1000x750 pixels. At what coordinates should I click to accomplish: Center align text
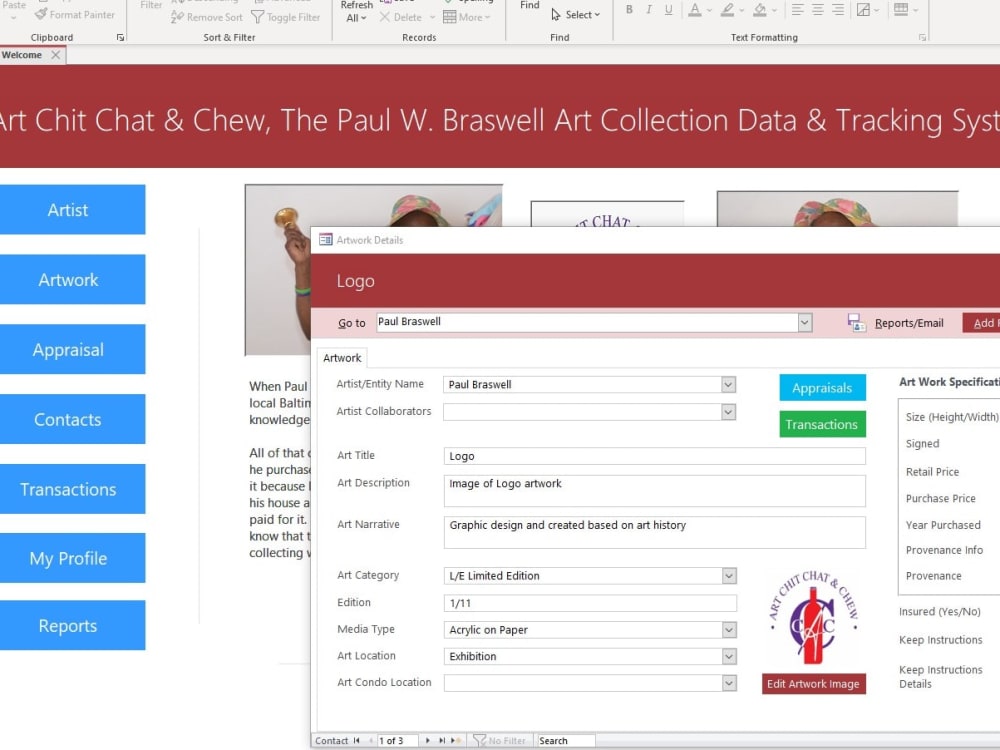pyautogui.click(x=818, y=10)
